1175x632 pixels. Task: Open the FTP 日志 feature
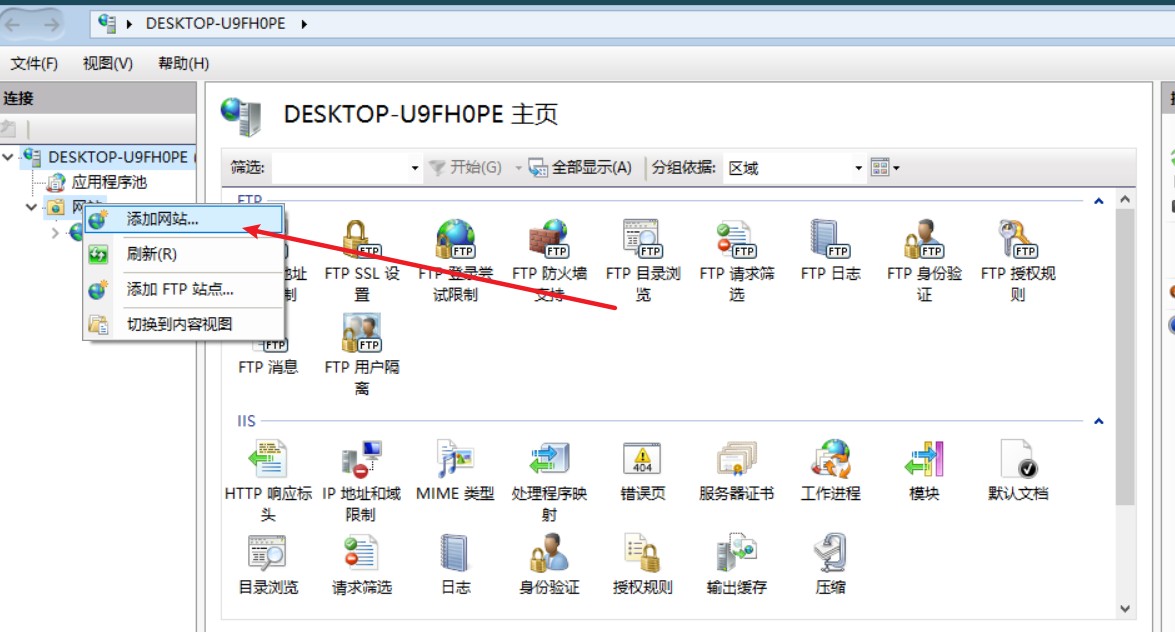[830, 250]
